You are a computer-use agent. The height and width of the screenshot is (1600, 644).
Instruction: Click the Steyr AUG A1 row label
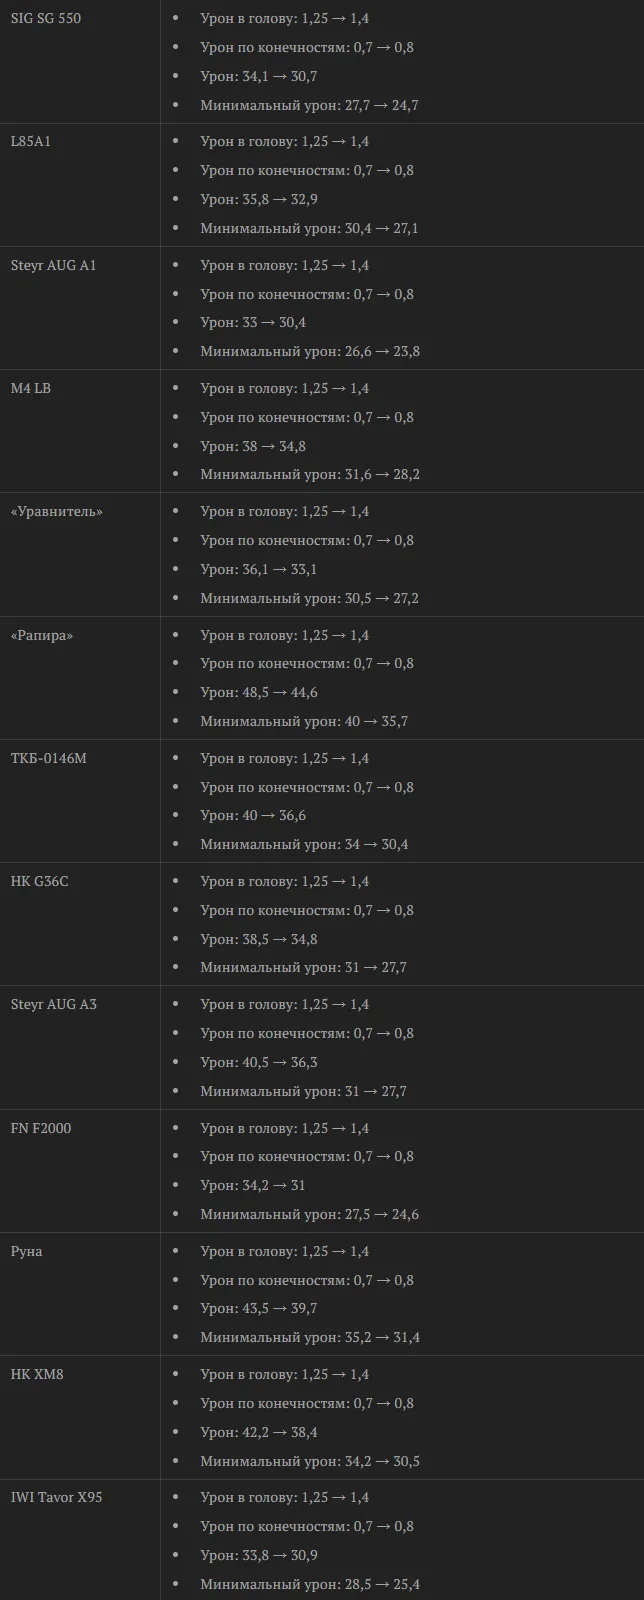pyautogui.click(x=54, y=265)
